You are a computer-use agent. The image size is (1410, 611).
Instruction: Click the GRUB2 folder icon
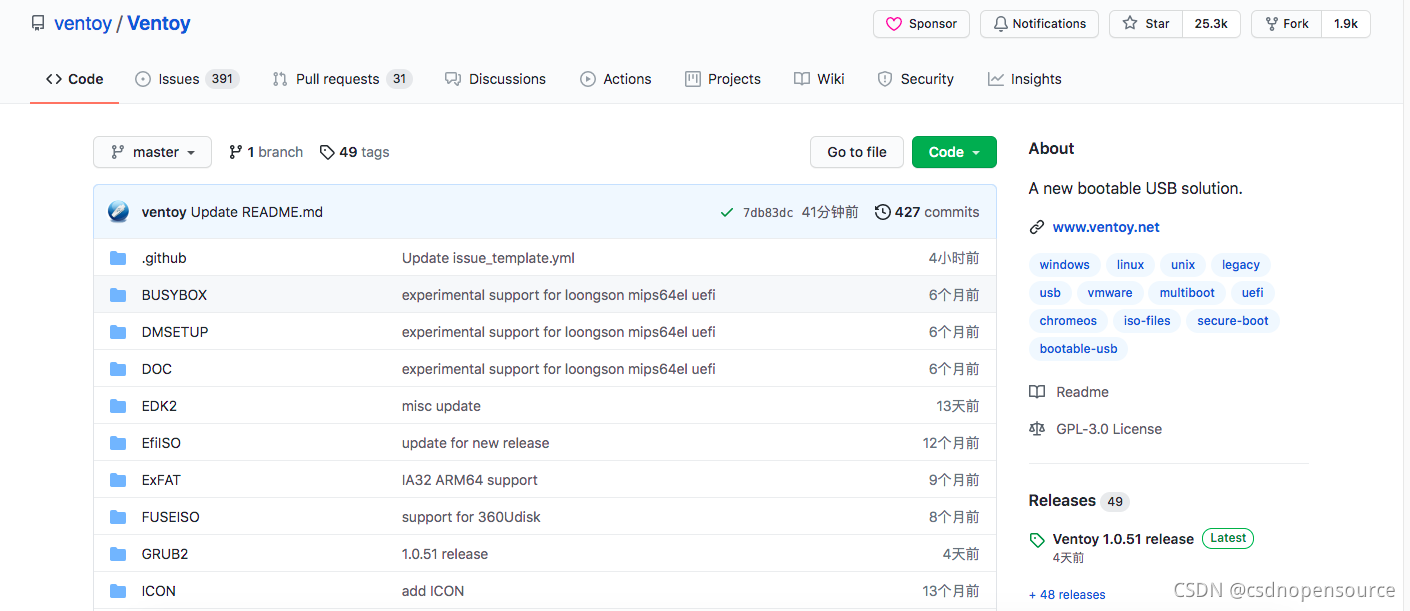pos(118,554)
